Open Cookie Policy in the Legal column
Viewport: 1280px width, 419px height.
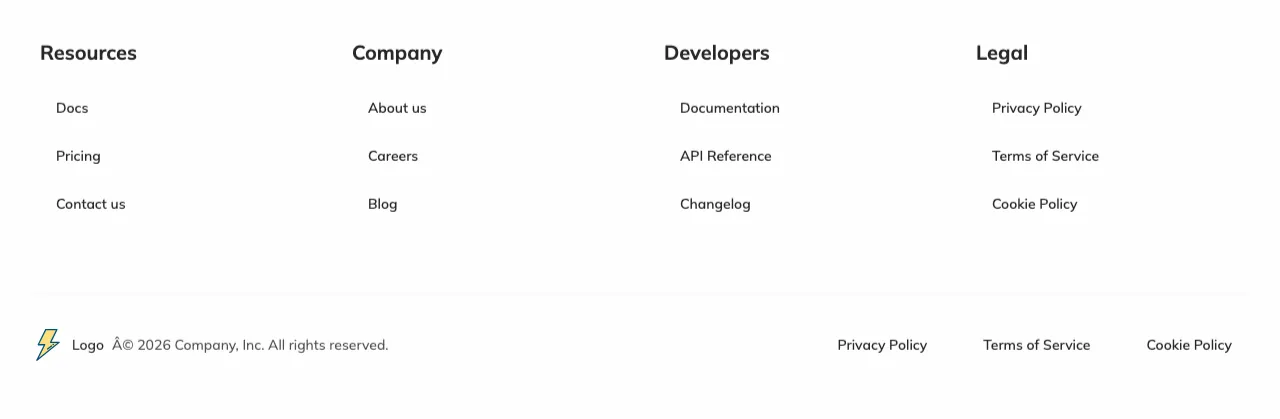coord(1035,204)
